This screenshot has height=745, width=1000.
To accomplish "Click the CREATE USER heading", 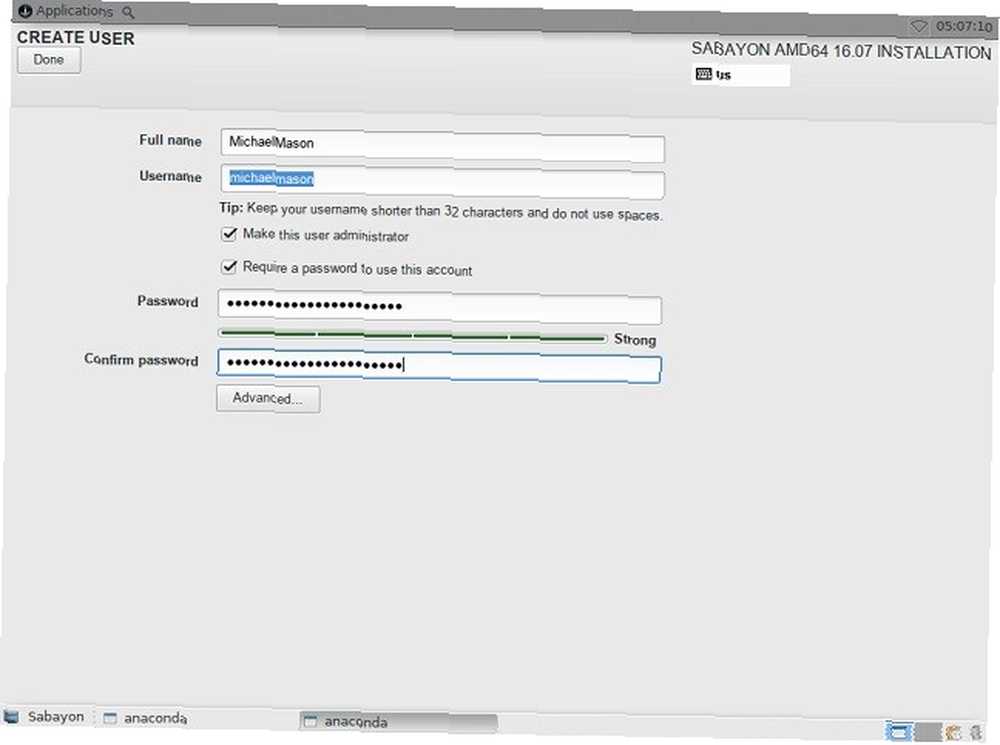I will click(76, 38).
